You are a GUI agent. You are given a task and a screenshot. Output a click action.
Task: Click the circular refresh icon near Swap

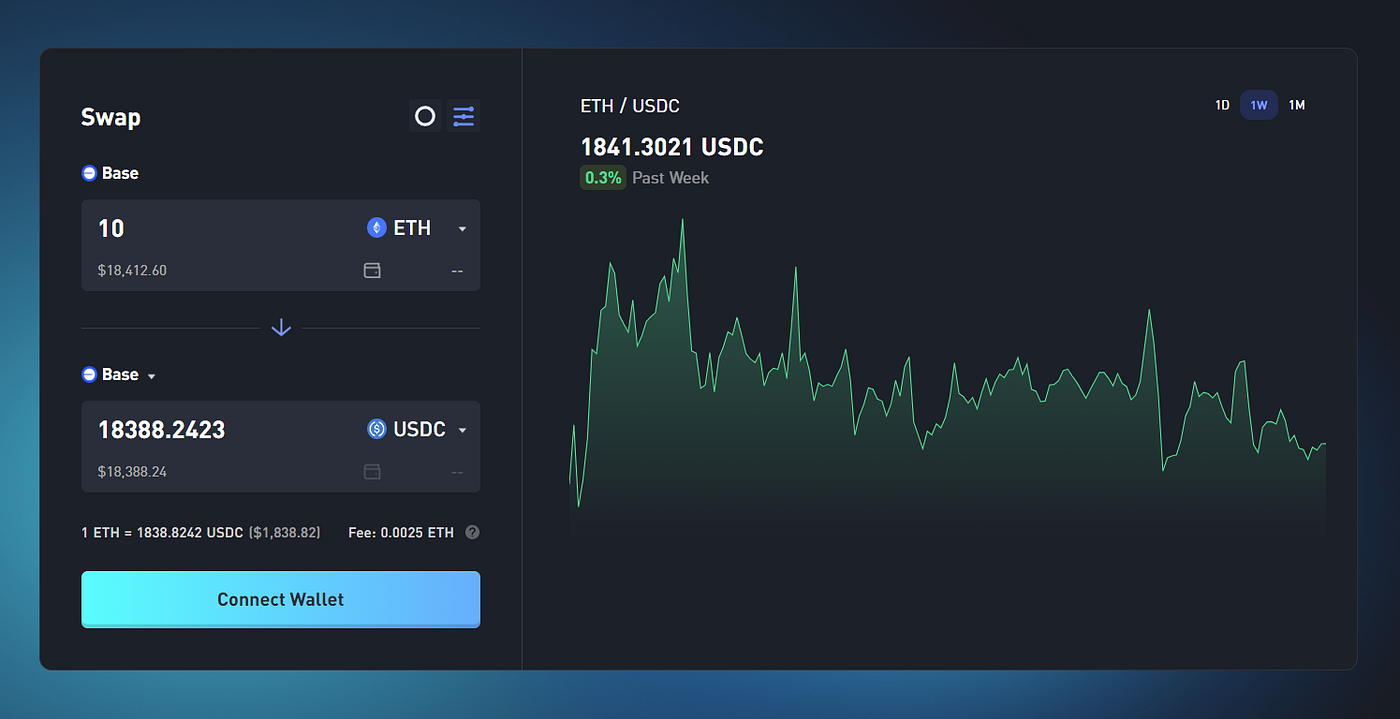tap(425, 116)
